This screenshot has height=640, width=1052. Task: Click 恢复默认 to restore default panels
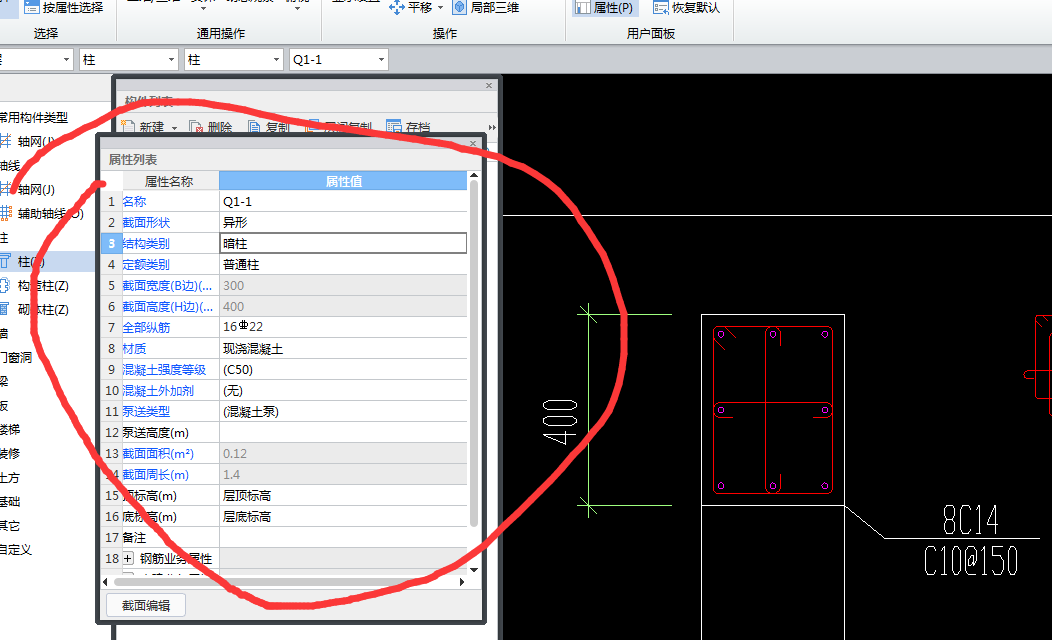[x=686, y=7]
